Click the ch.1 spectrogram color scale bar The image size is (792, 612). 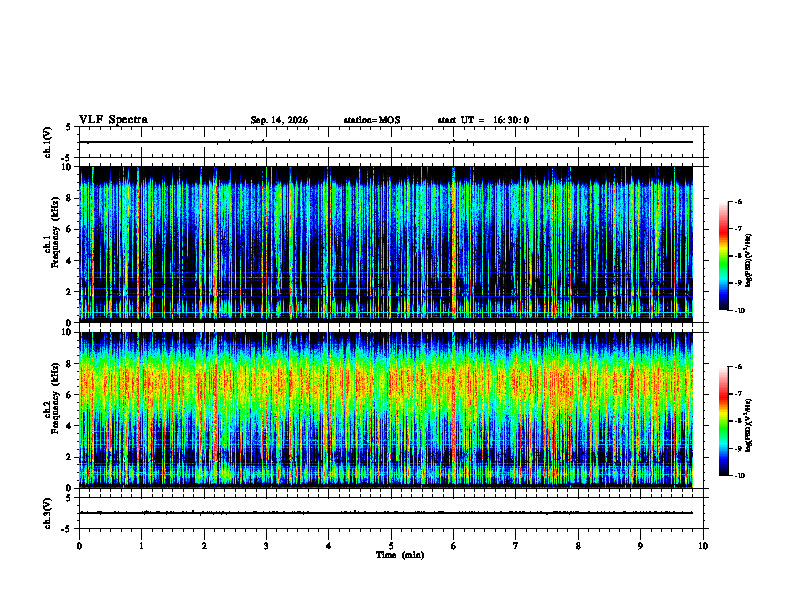[723, 256]
